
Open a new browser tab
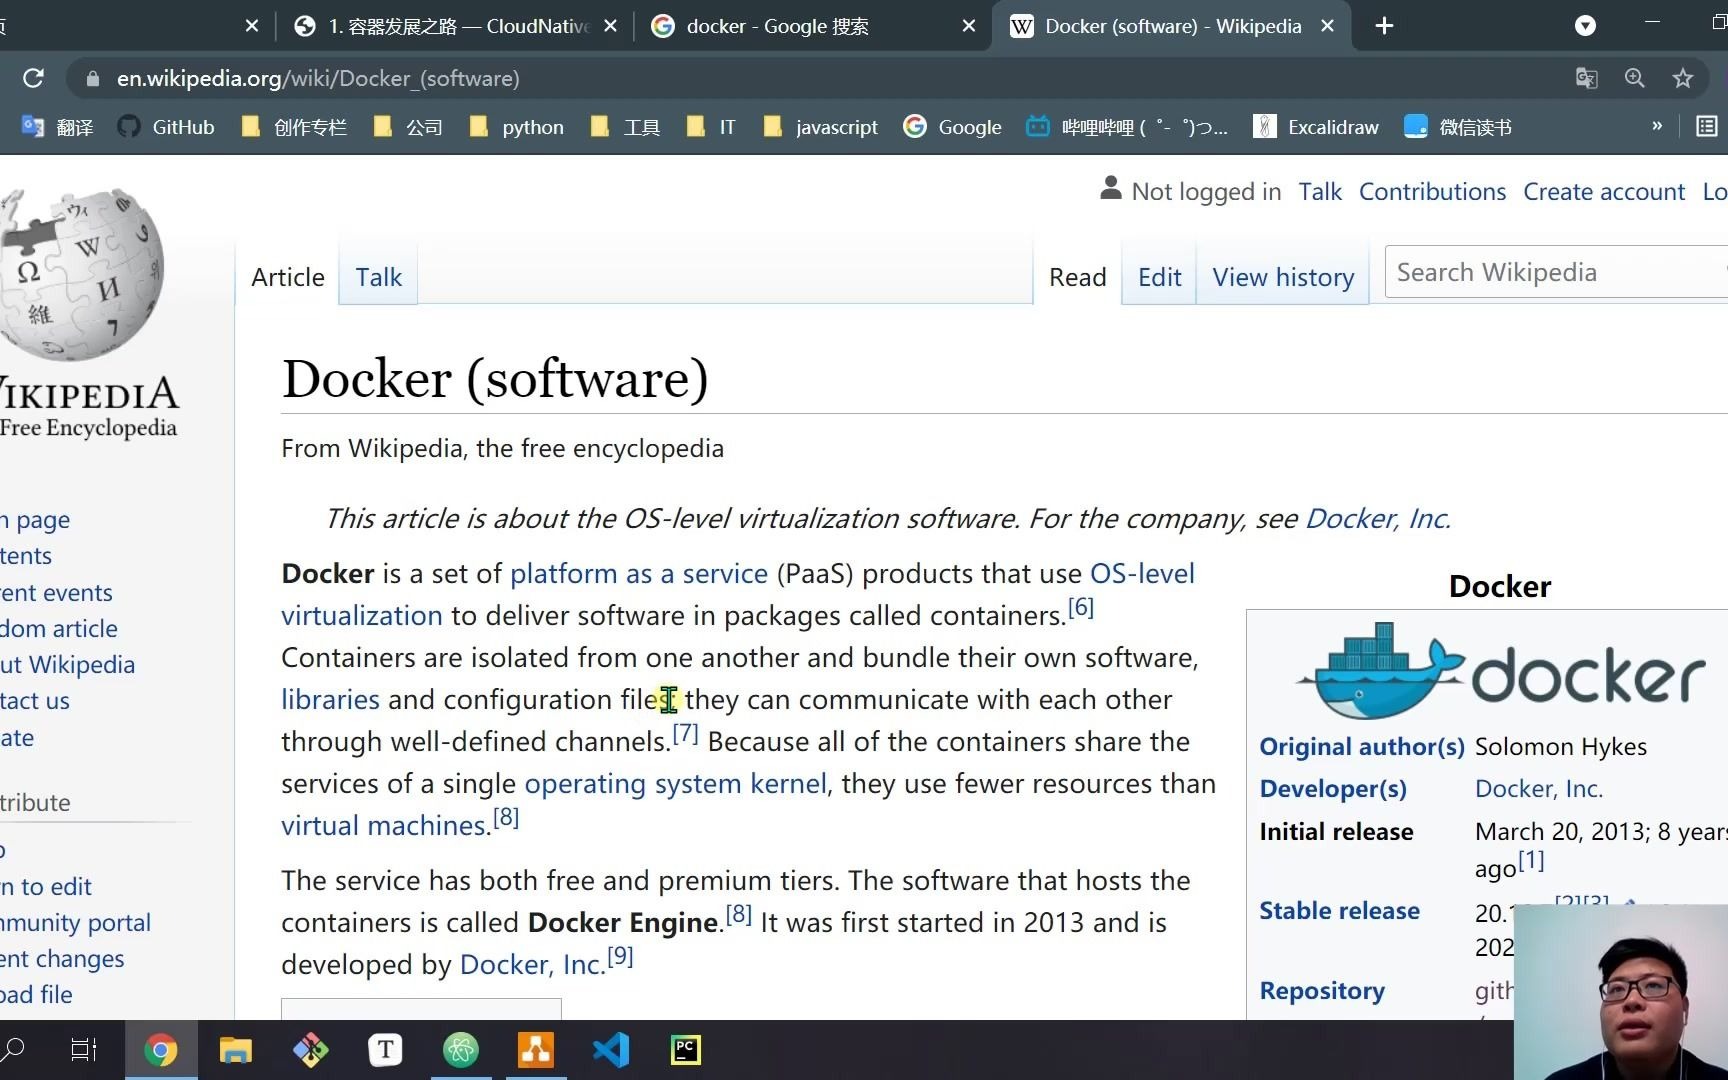(x=1384, y=26)
